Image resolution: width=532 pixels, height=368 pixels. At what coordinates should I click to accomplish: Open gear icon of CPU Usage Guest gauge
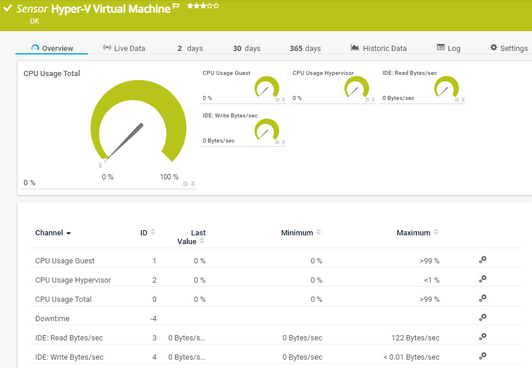tap(277, 100)
